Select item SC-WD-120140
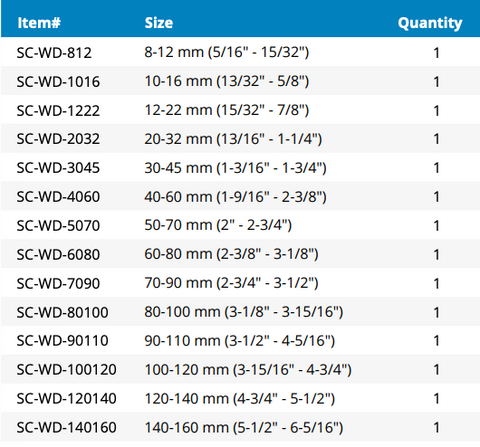 pyautogui.click(x=67, y=399)
